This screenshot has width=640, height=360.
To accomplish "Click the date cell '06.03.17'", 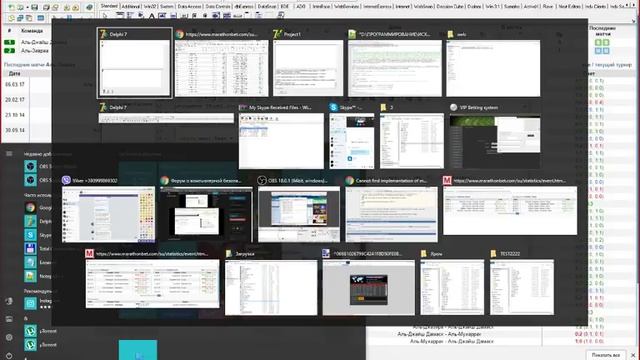I will [x=15, y=84].
